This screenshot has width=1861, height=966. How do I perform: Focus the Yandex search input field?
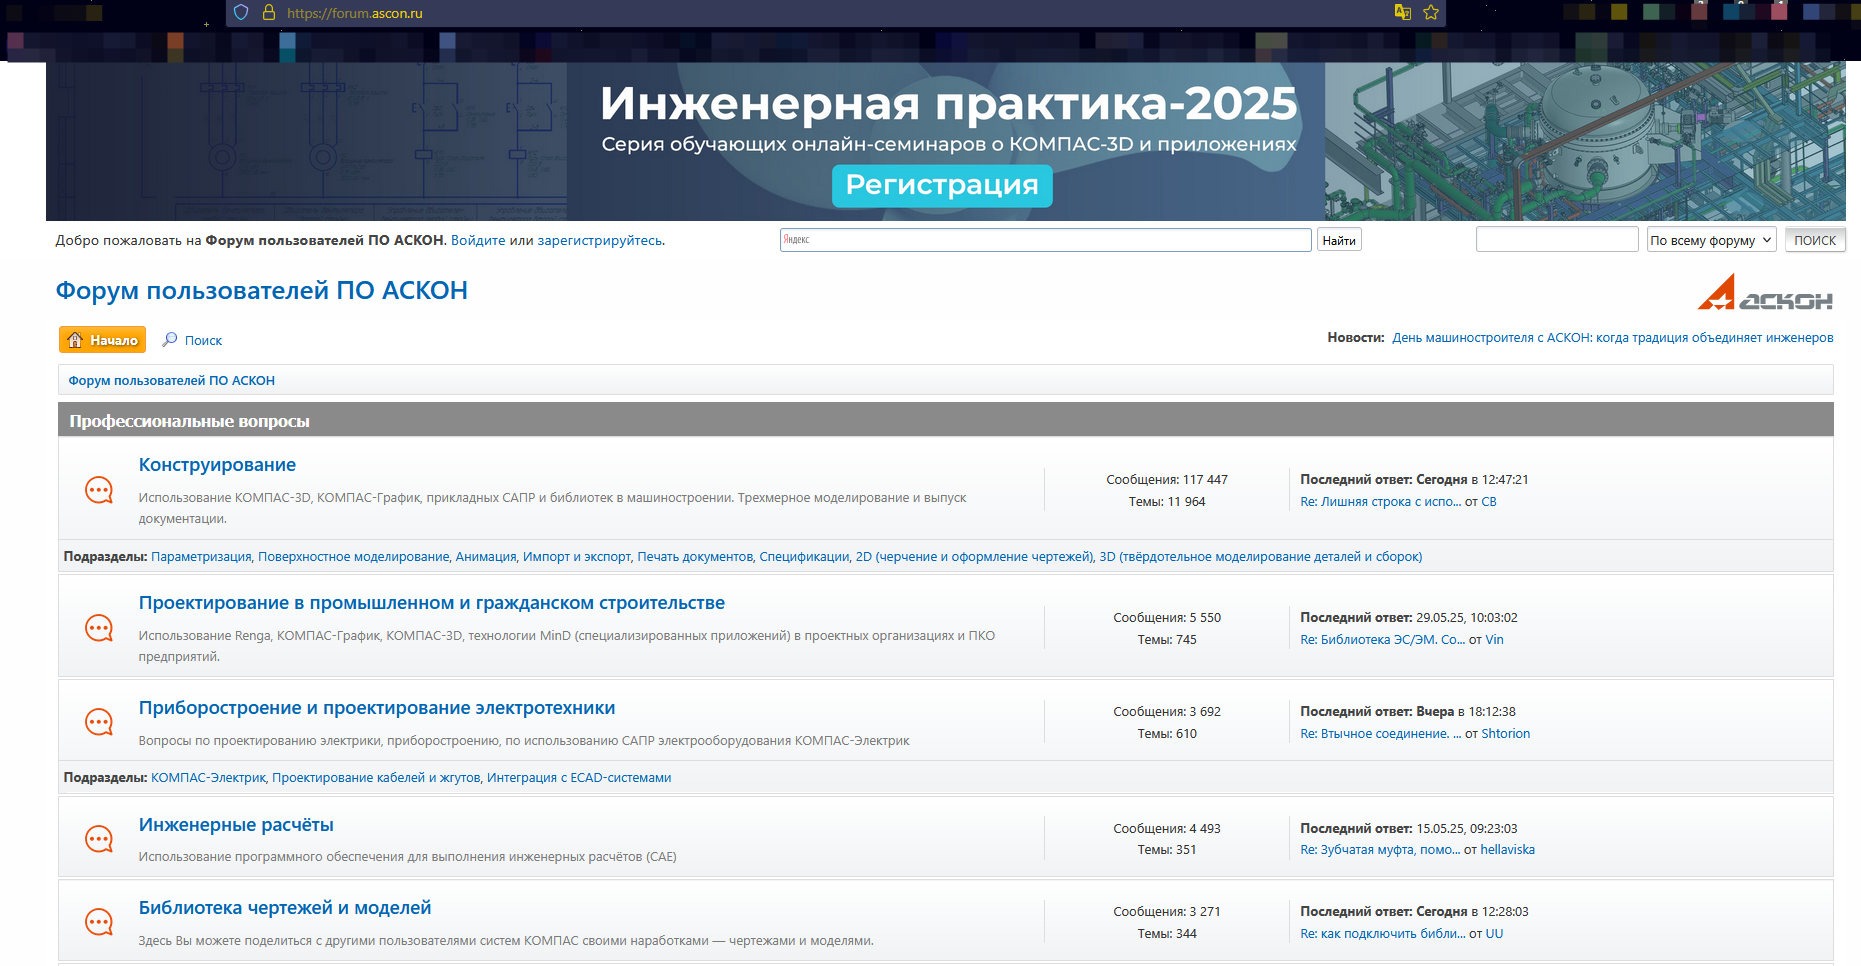[x=1045, y=240]
